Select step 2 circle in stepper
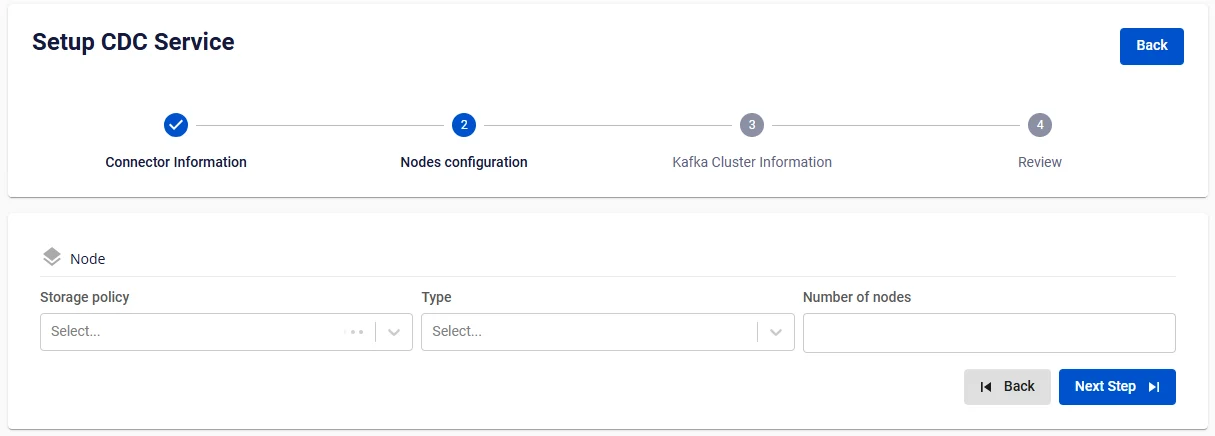 pos(464,125)
